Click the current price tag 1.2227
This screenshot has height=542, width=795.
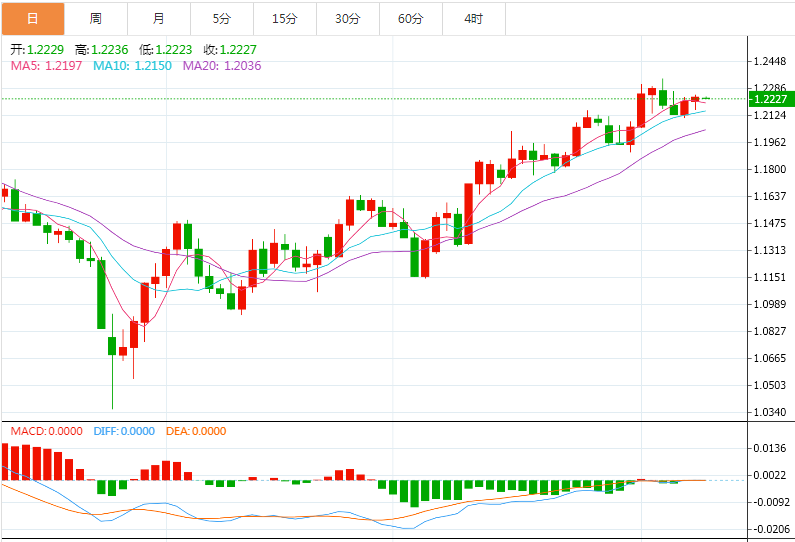click(x=771, y=99)
